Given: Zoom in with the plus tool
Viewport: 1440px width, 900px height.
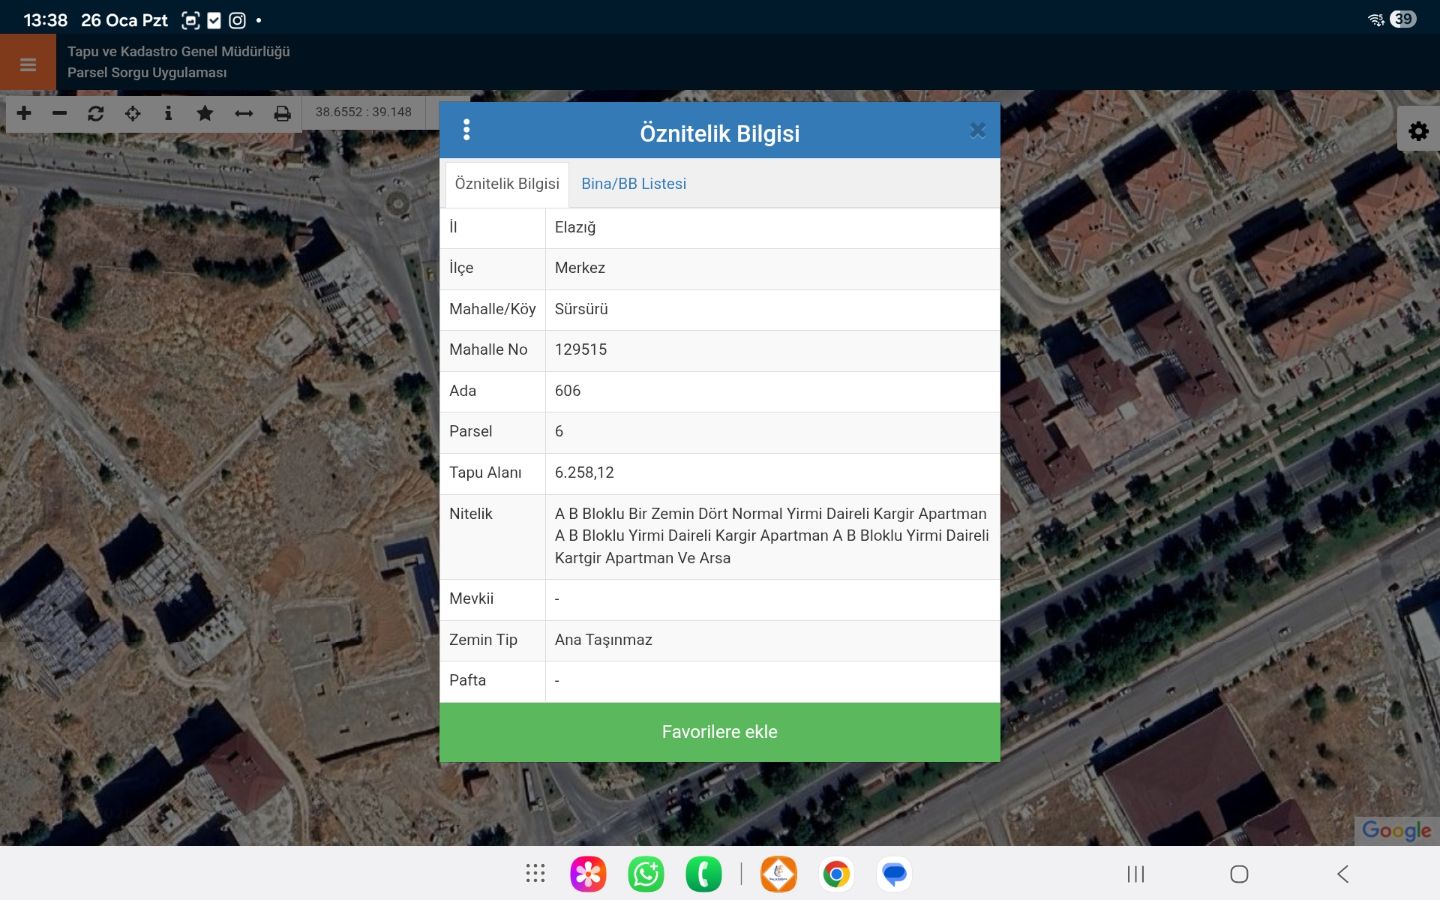Looking at the screenshot, I should coord(24,113).
